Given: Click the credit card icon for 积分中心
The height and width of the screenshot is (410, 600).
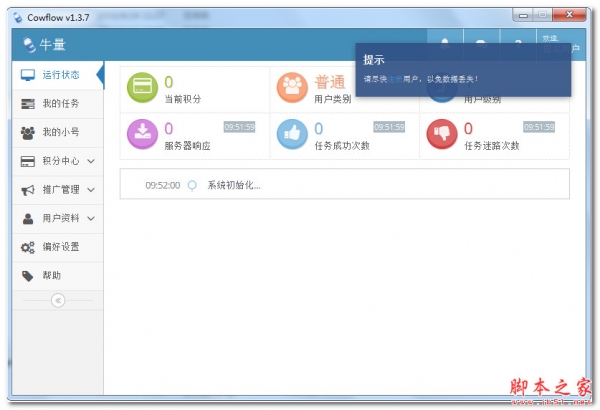Looking at the screenshot, I should 28,161.
